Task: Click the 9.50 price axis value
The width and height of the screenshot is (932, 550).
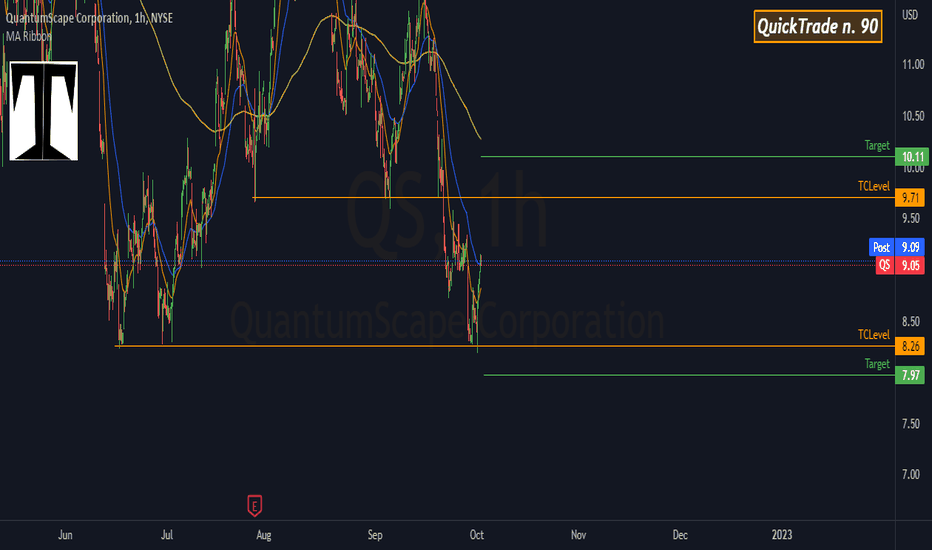Action: coord(911,218)
